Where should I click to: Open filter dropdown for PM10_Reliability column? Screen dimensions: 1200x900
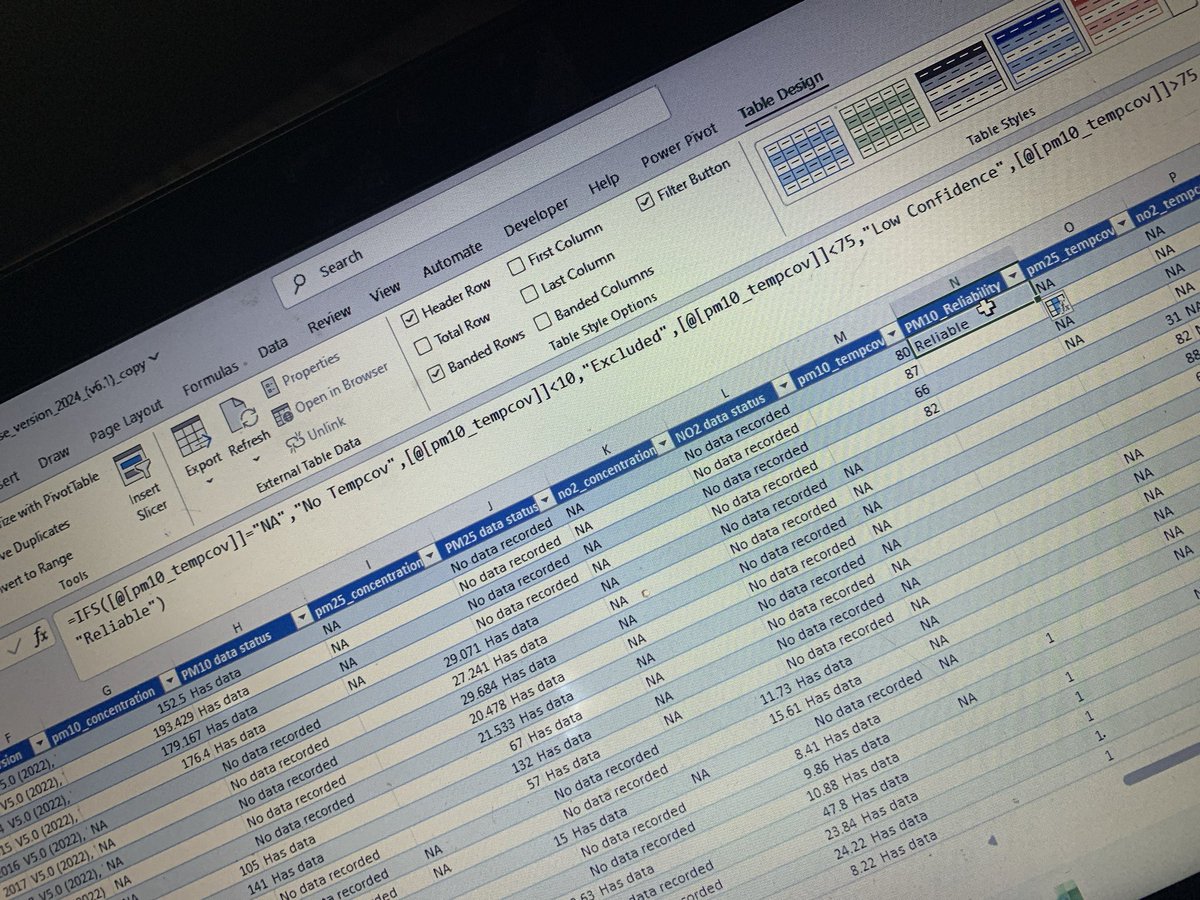point(1014,274)
